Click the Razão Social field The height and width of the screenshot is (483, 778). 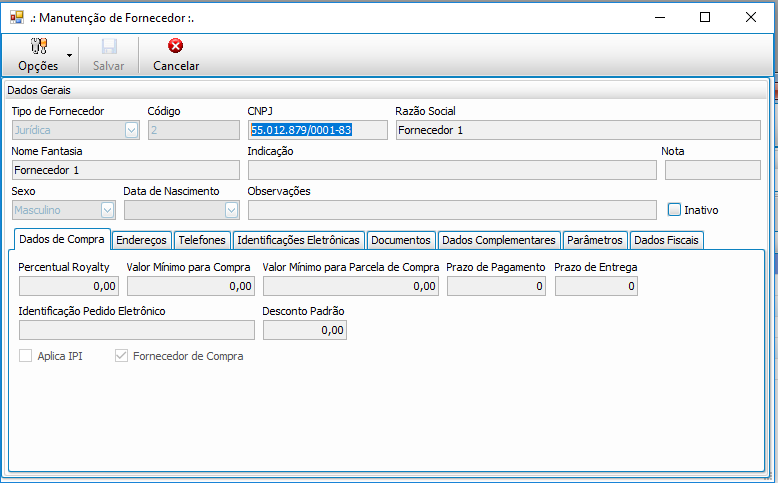coord(578,130)
